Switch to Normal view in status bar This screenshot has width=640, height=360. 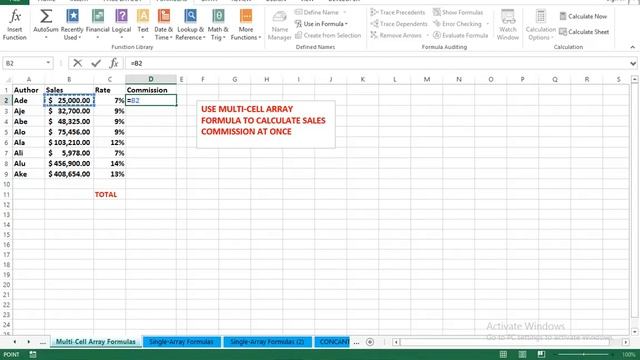503,354
